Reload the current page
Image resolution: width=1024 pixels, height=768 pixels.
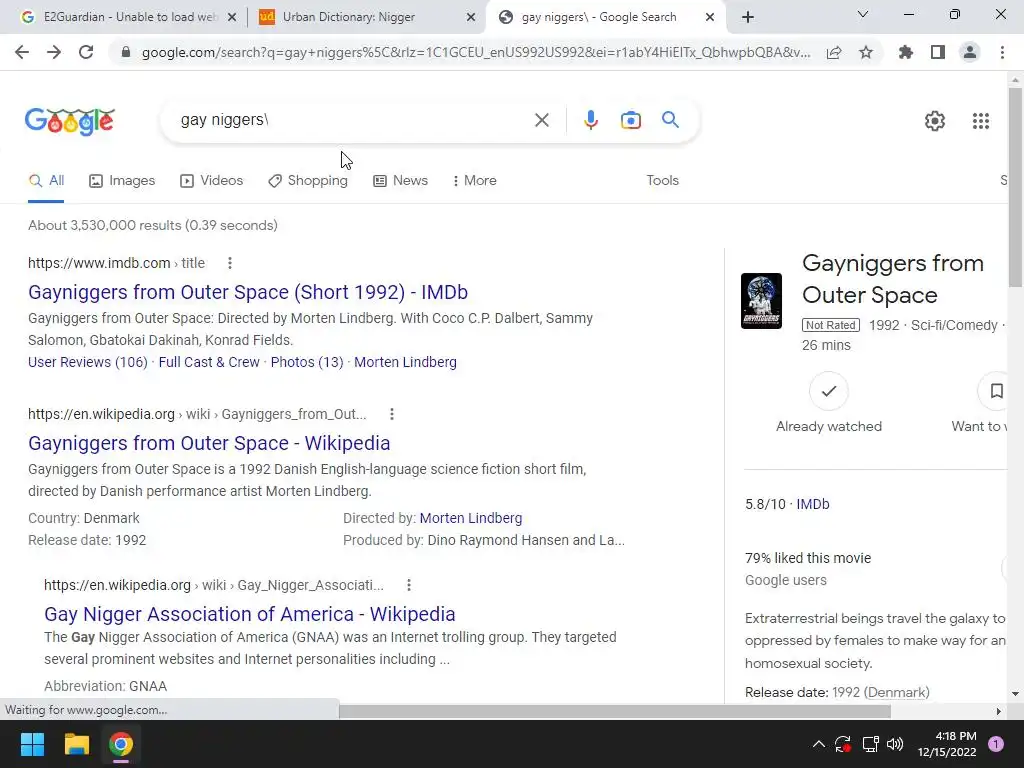point(86,52)
